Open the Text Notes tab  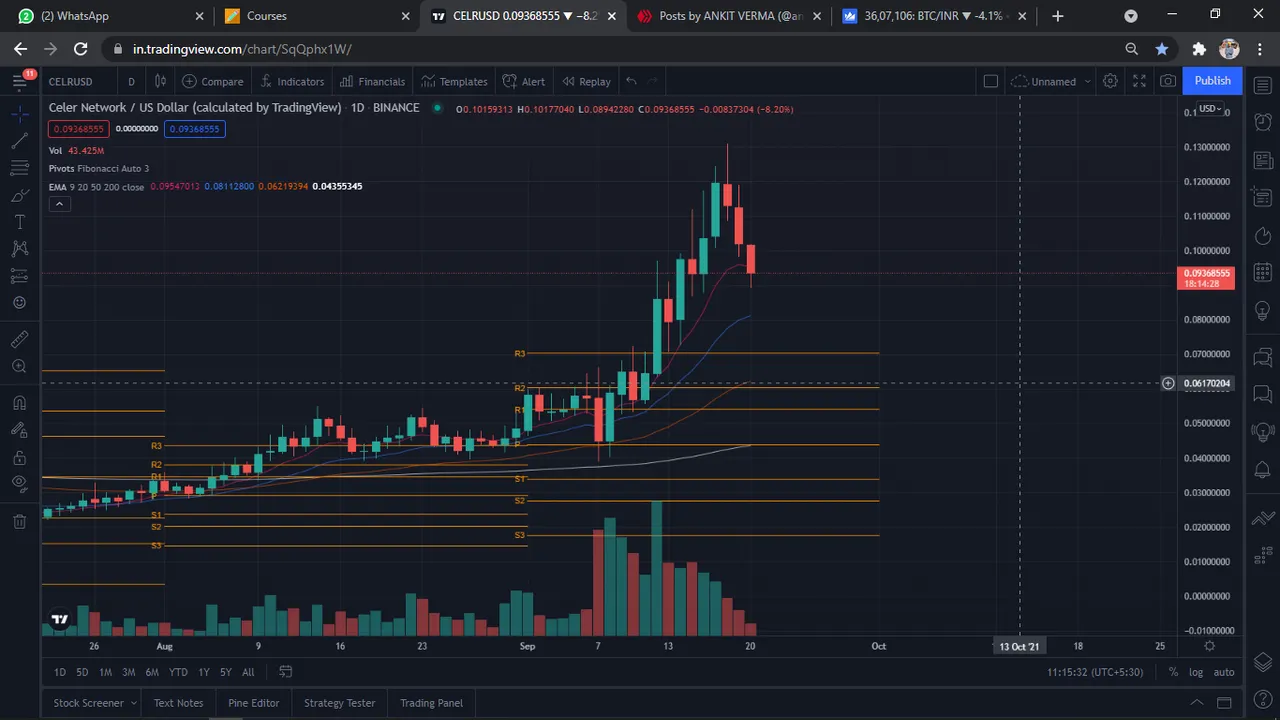pos(178,703)
